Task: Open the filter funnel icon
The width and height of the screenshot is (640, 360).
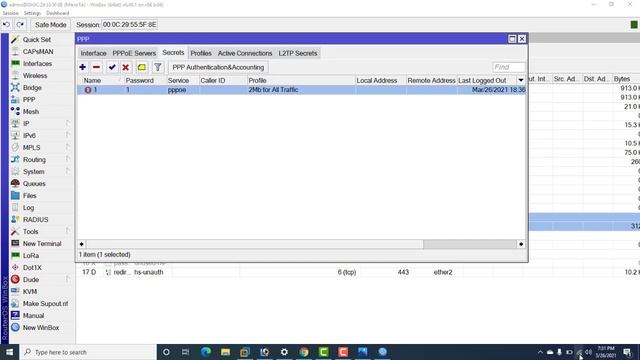Action: click(x=158, y=67)
